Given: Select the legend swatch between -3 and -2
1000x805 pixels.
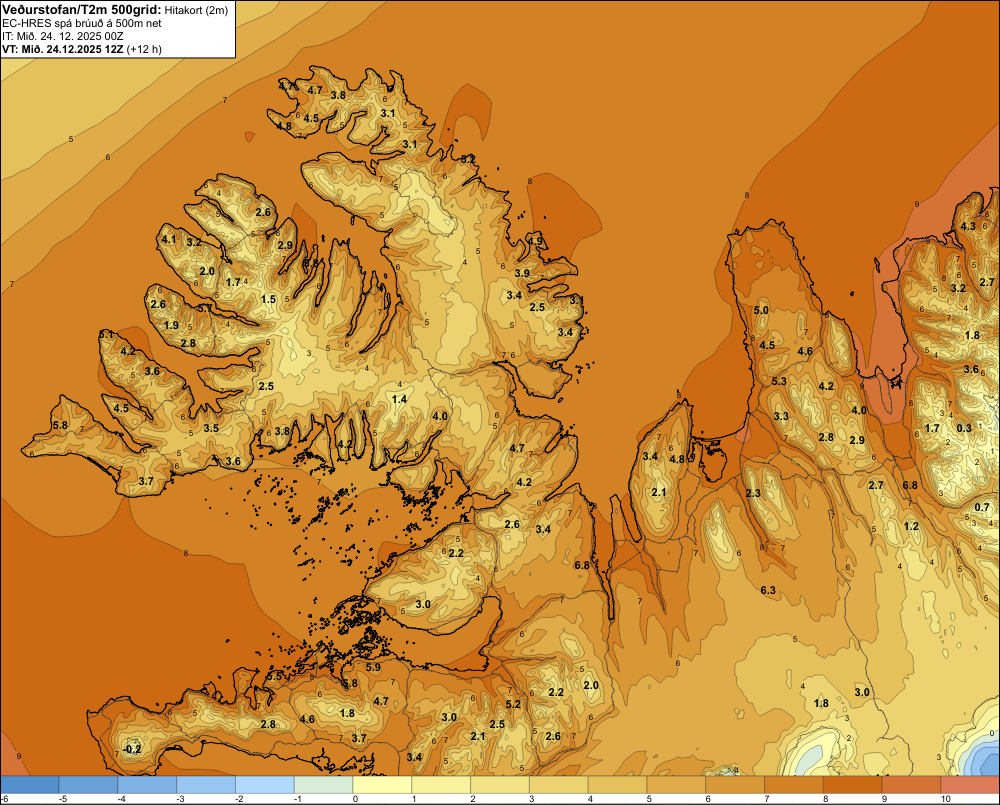Looking at the screenshot, I should pyautogui.click(x=206, y=785).
